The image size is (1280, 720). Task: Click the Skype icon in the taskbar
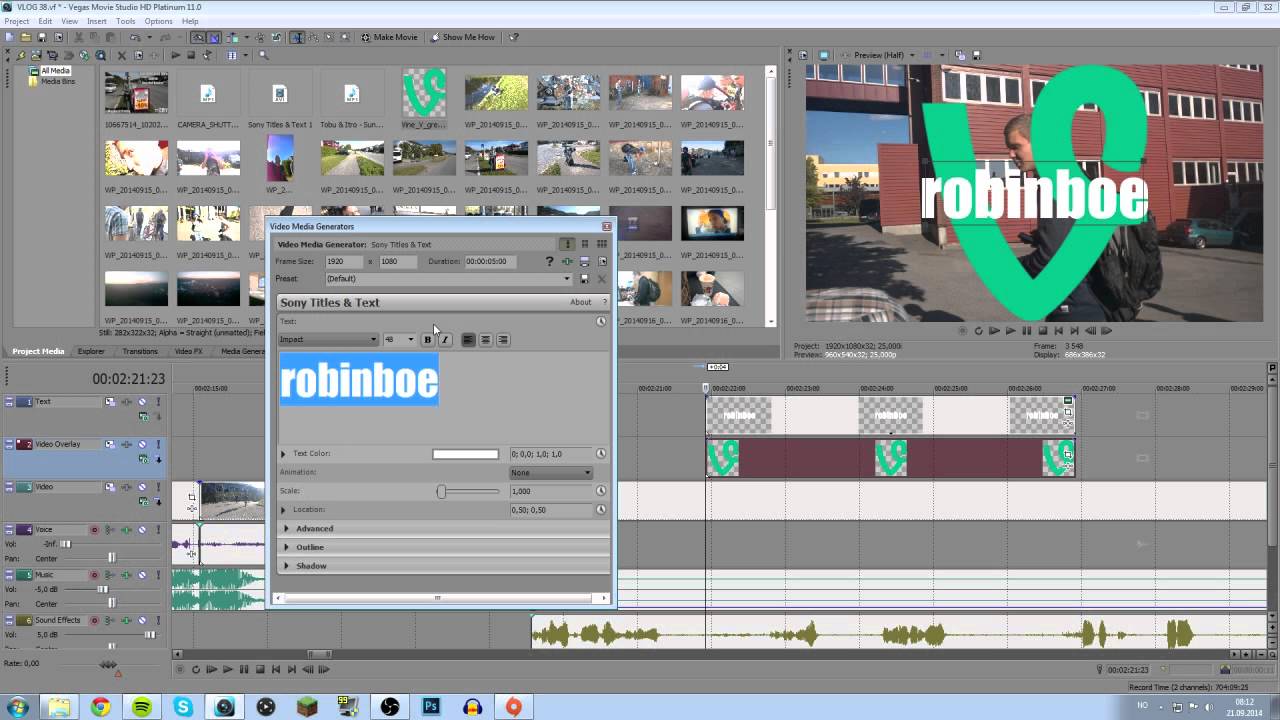click(x=183, y=707)
